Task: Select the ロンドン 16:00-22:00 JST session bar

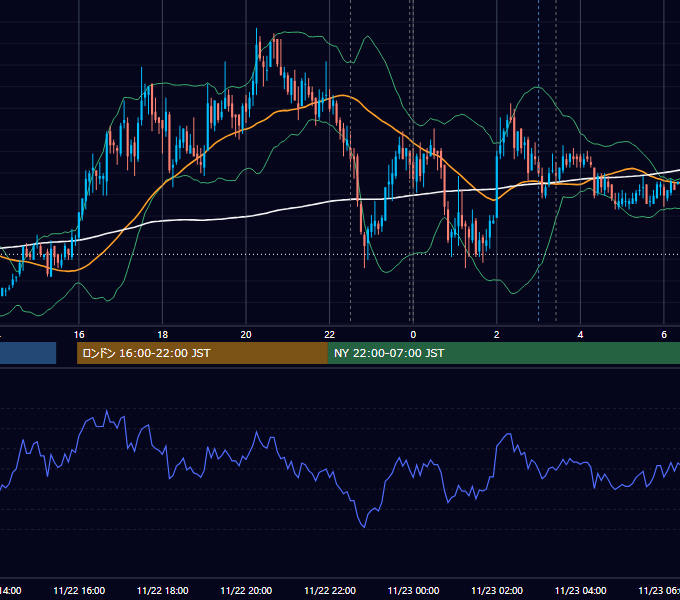Action: (x=202, y=353)
